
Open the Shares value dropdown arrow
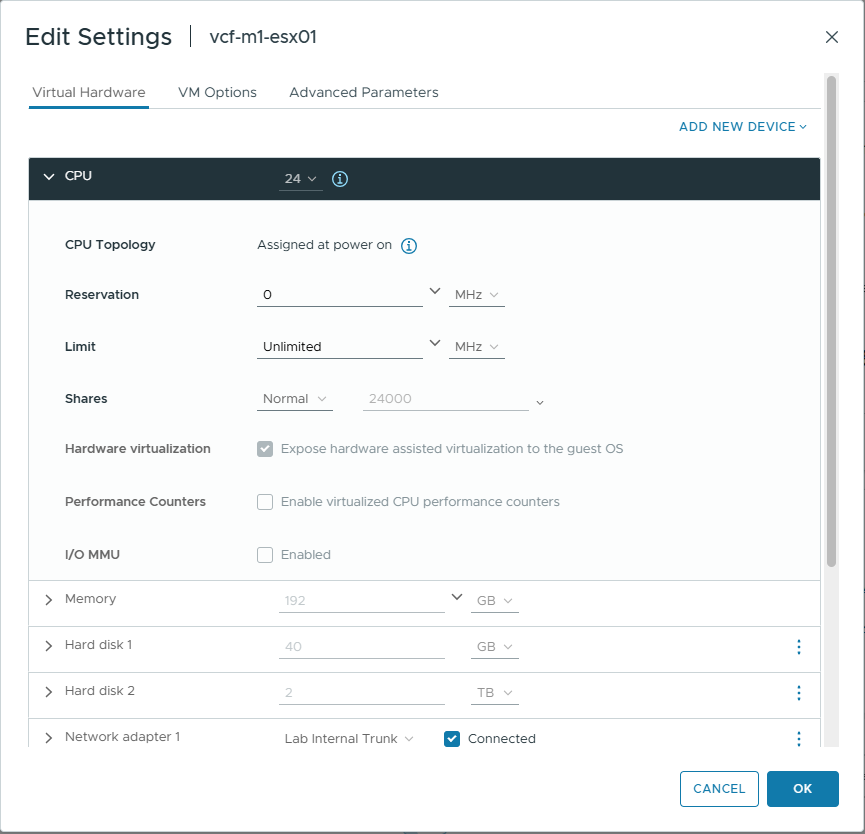pos(540,403)
